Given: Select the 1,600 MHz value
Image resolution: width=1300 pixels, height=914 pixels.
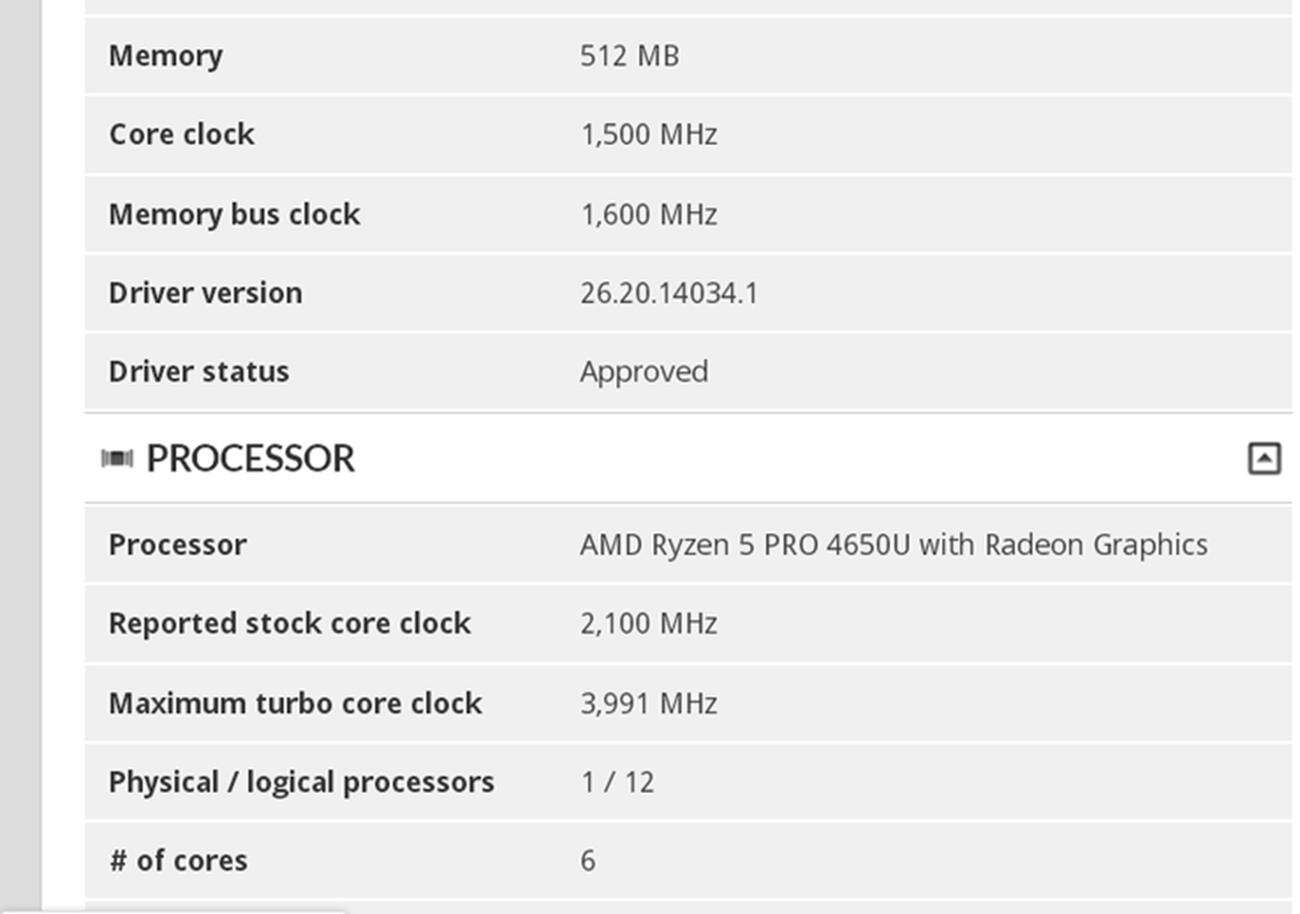Looking at the screenshot, I should (x=648, y=214).
